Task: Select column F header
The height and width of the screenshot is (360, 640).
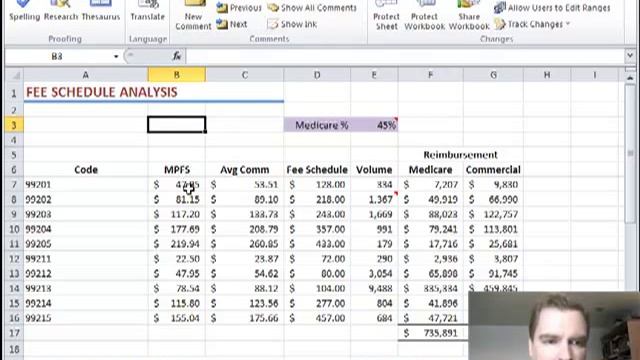Action: pyautogui.click(x=430, y=75)
